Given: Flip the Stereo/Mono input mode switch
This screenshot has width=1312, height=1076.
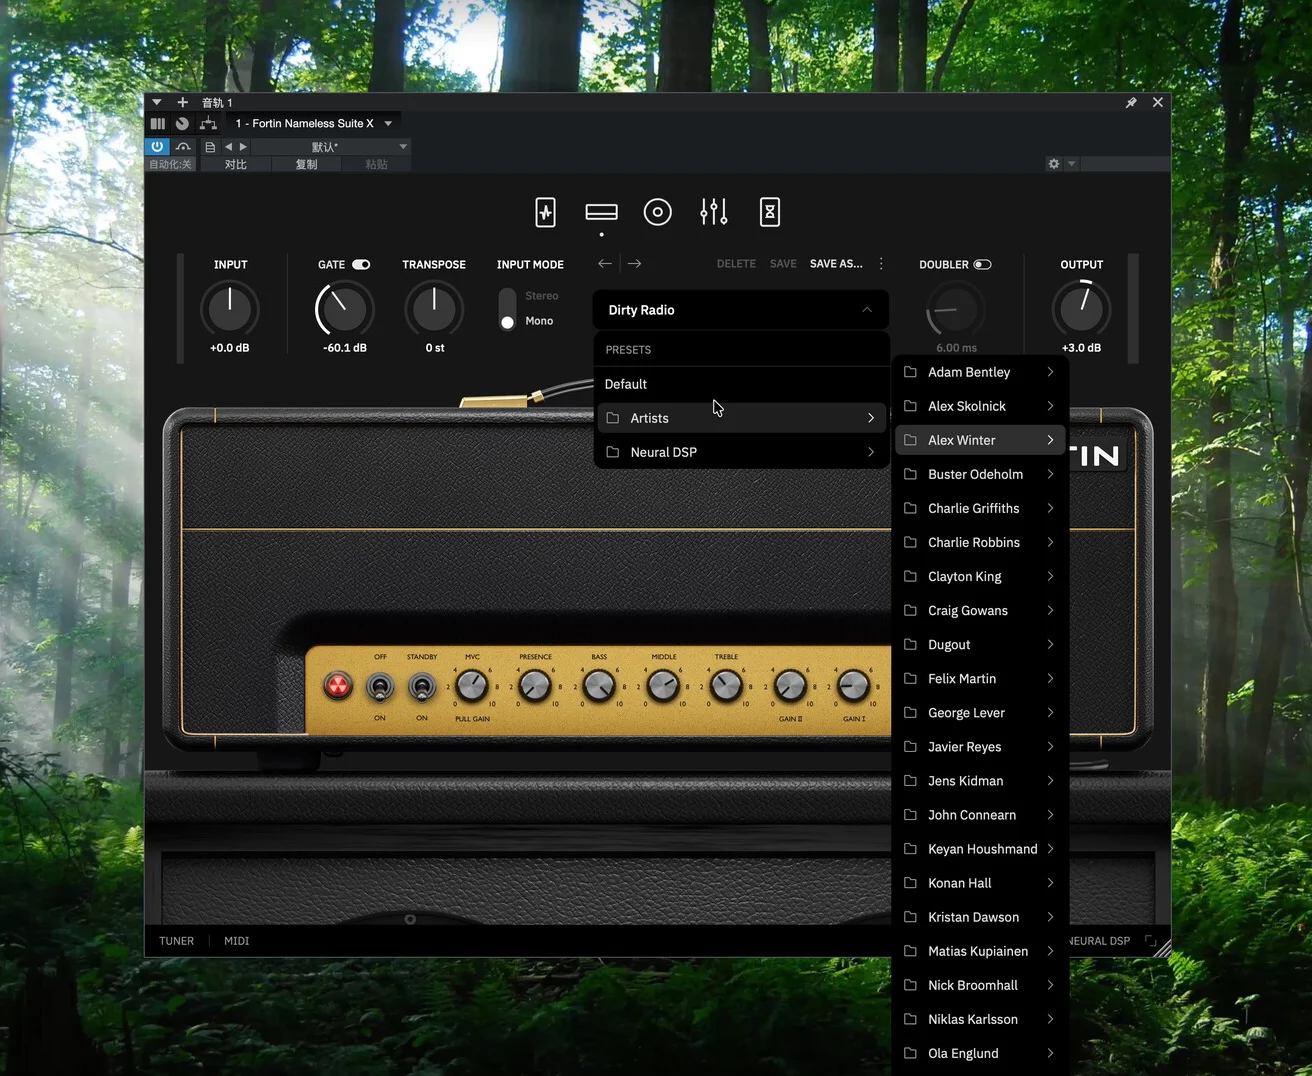Looking at the screenshot, I should pos(508,309).
